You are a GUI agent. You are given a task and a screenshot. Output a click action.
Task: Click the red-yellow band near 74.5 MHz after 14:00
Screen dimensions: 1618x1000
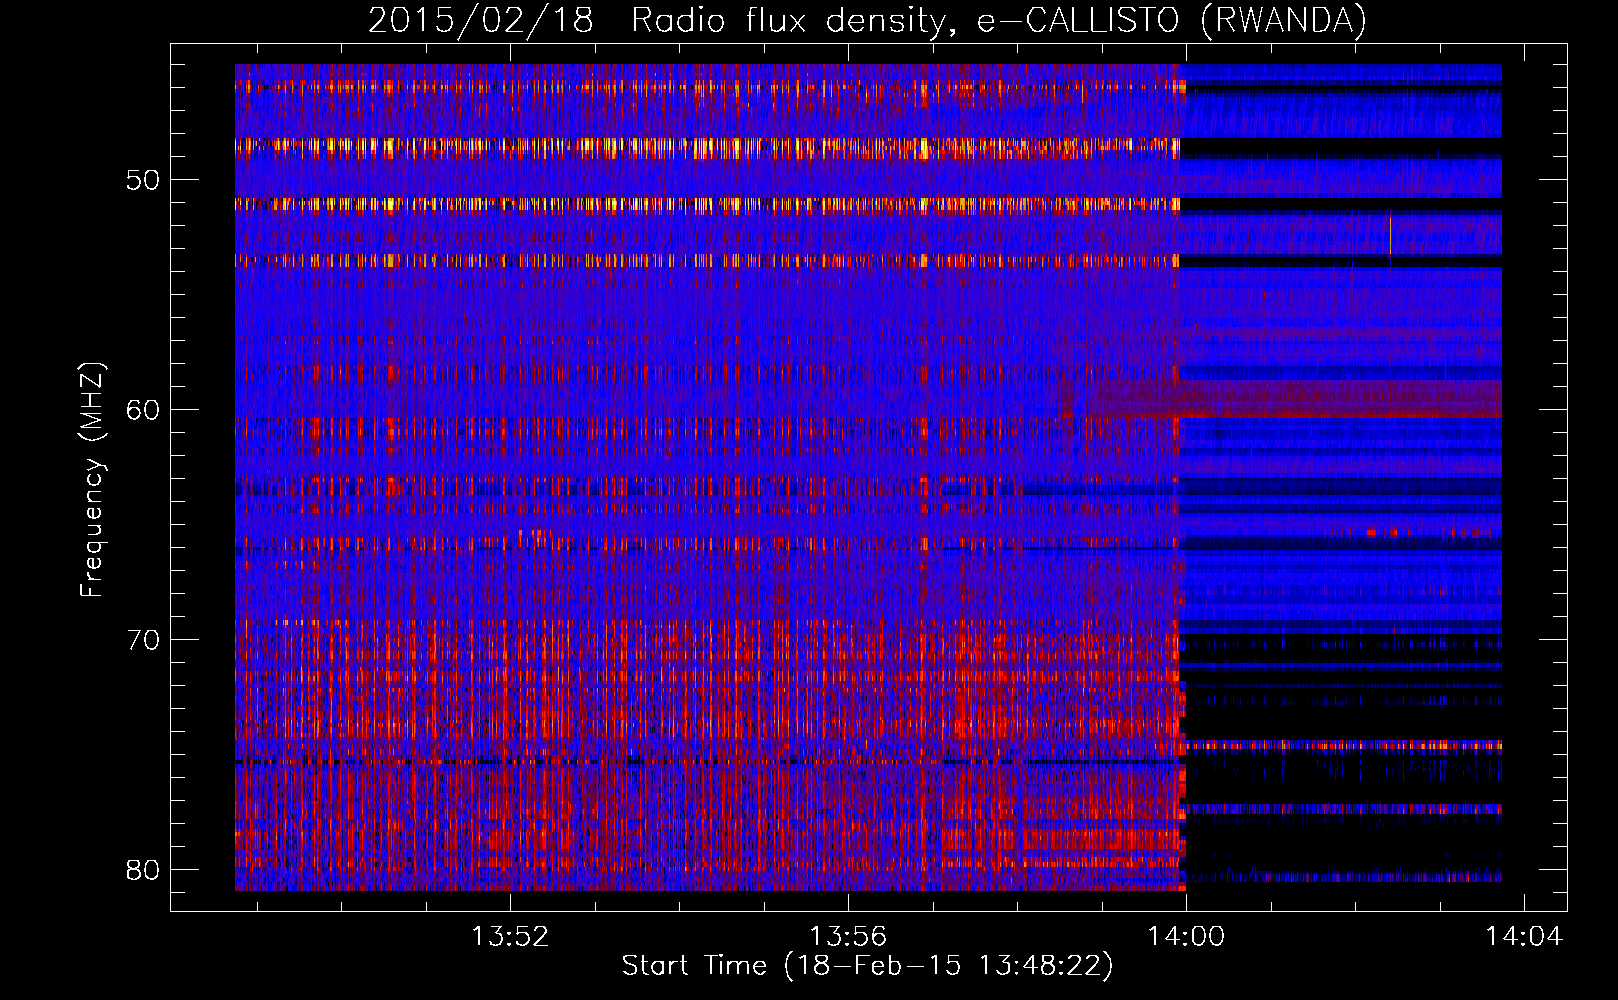point(1340,745)
